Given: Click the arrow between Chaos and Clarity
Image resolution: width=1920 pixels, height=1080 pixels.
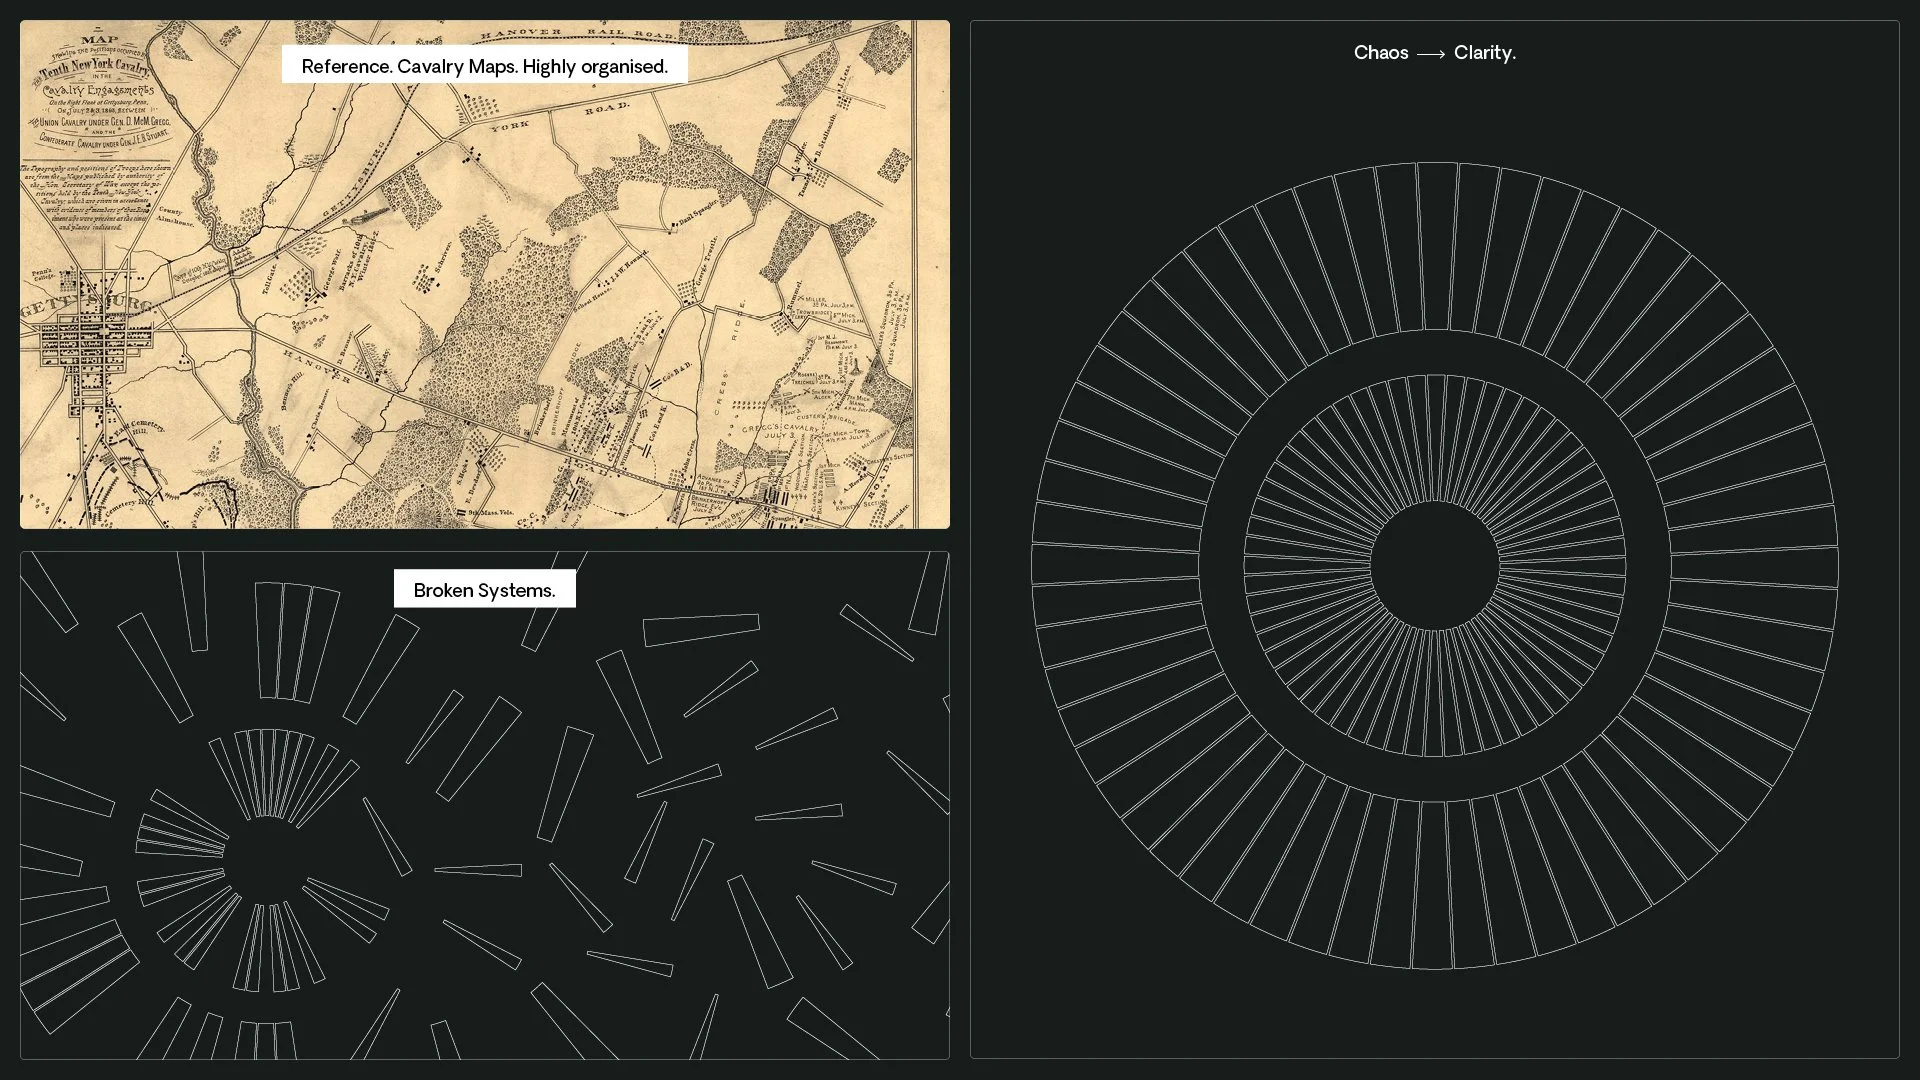Looking at the screenshot, I should pos(1431,54).
